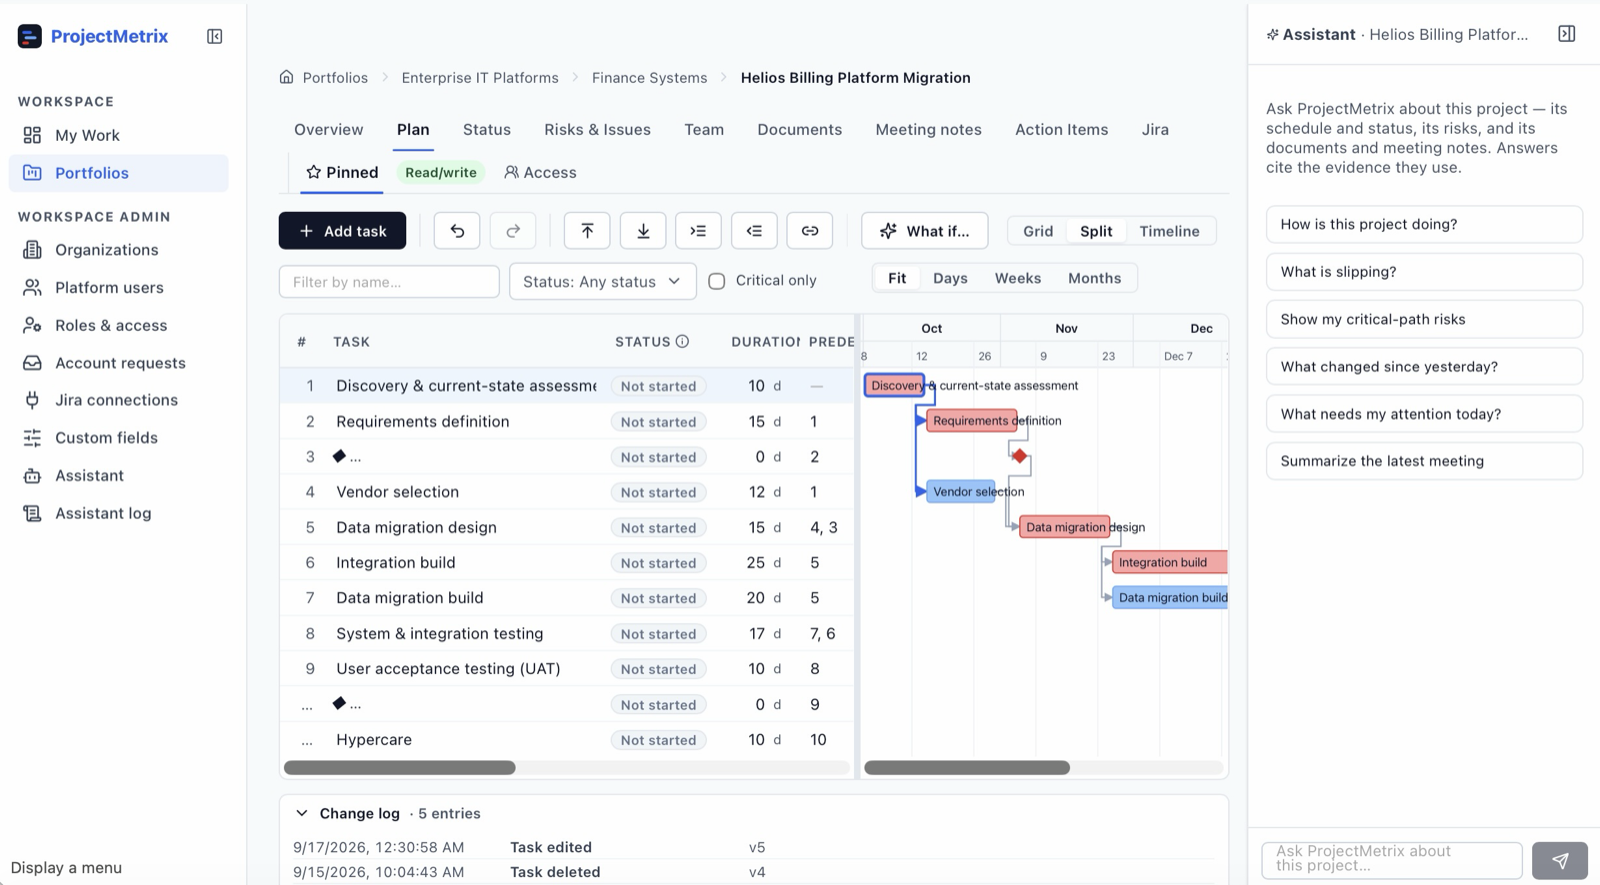The width and height of the screenshot is (1600, 885).
Task: Click the undo arrow icon
Action: point(457,231)
